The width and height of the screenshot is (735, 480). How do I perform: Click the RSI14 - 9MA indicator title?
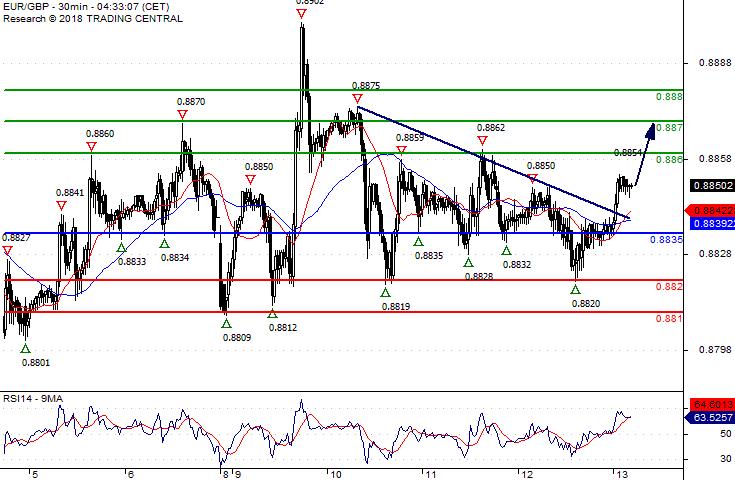[33, 398]
